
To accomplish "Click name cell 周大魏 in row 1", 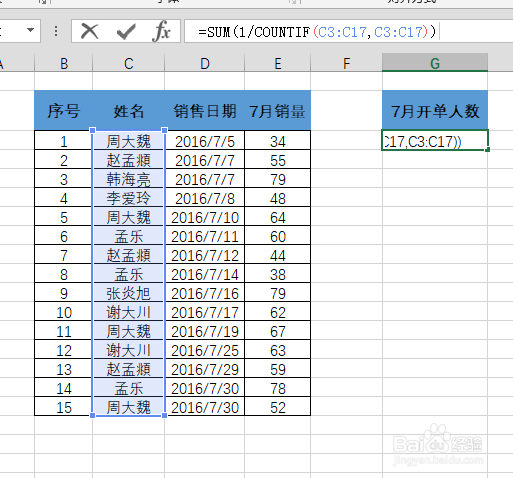I will click(x=129, y=140).
